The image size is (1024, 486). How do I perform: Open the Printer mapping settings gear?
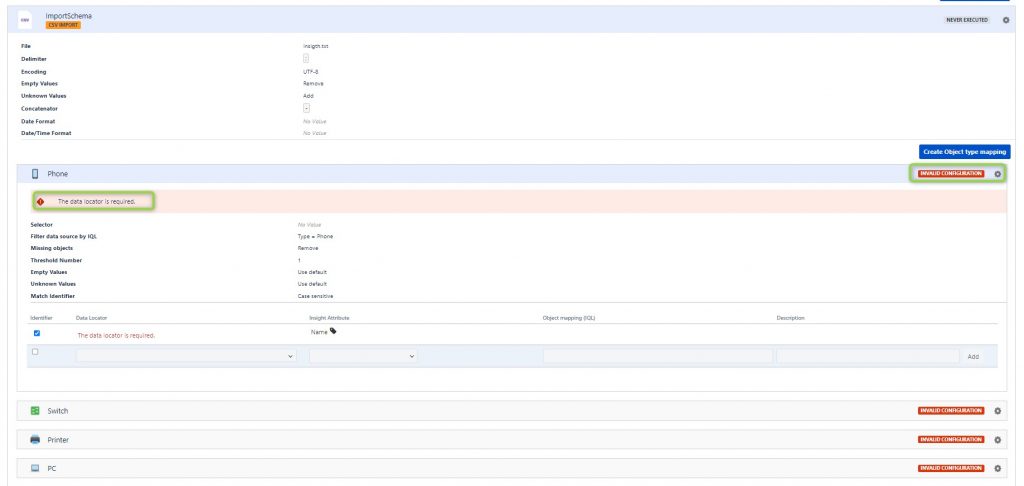(x=997, y=440)
